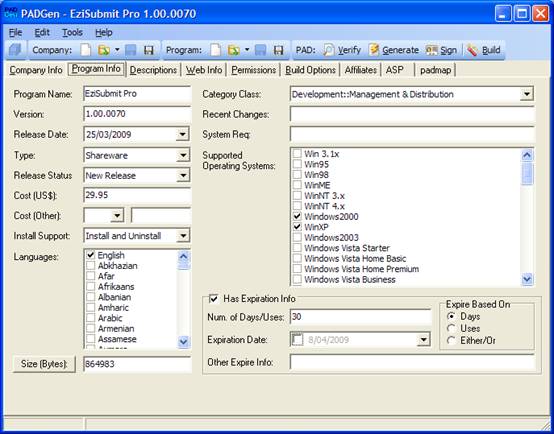Select the Days expire radio button

point(451,316)
